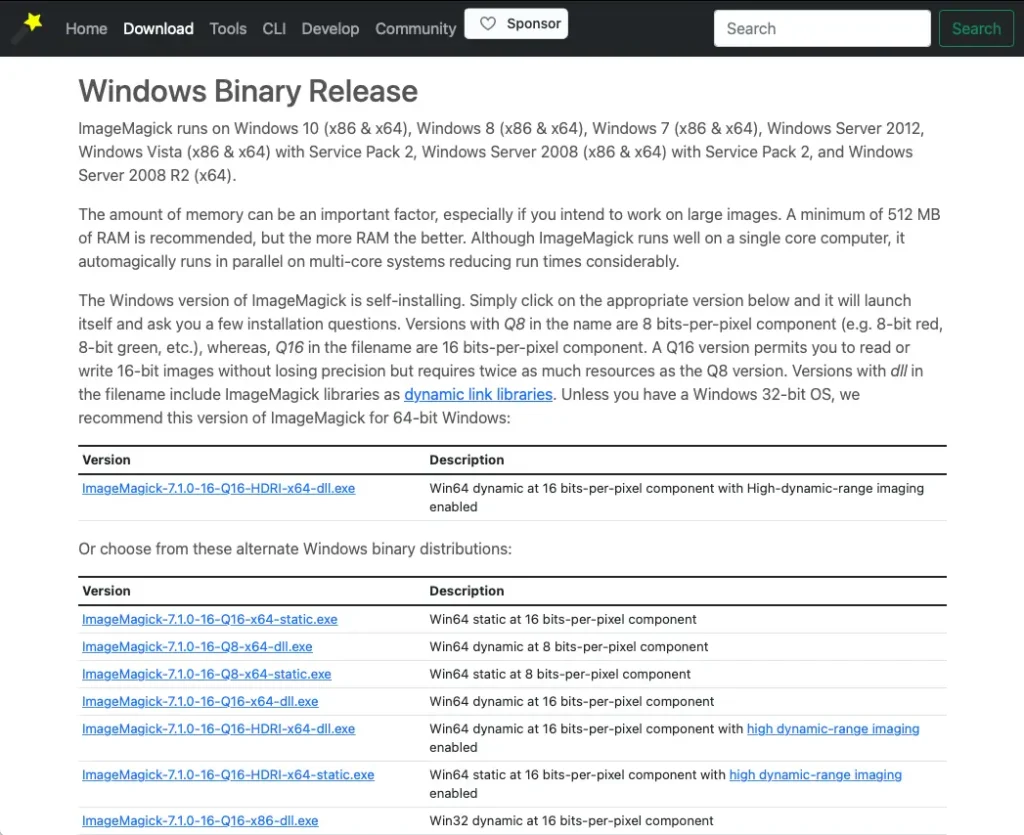
Task: Download ImageMagick-7.1.0-16-Q8-x64-static.exe
Action: [x=206, y=674]
